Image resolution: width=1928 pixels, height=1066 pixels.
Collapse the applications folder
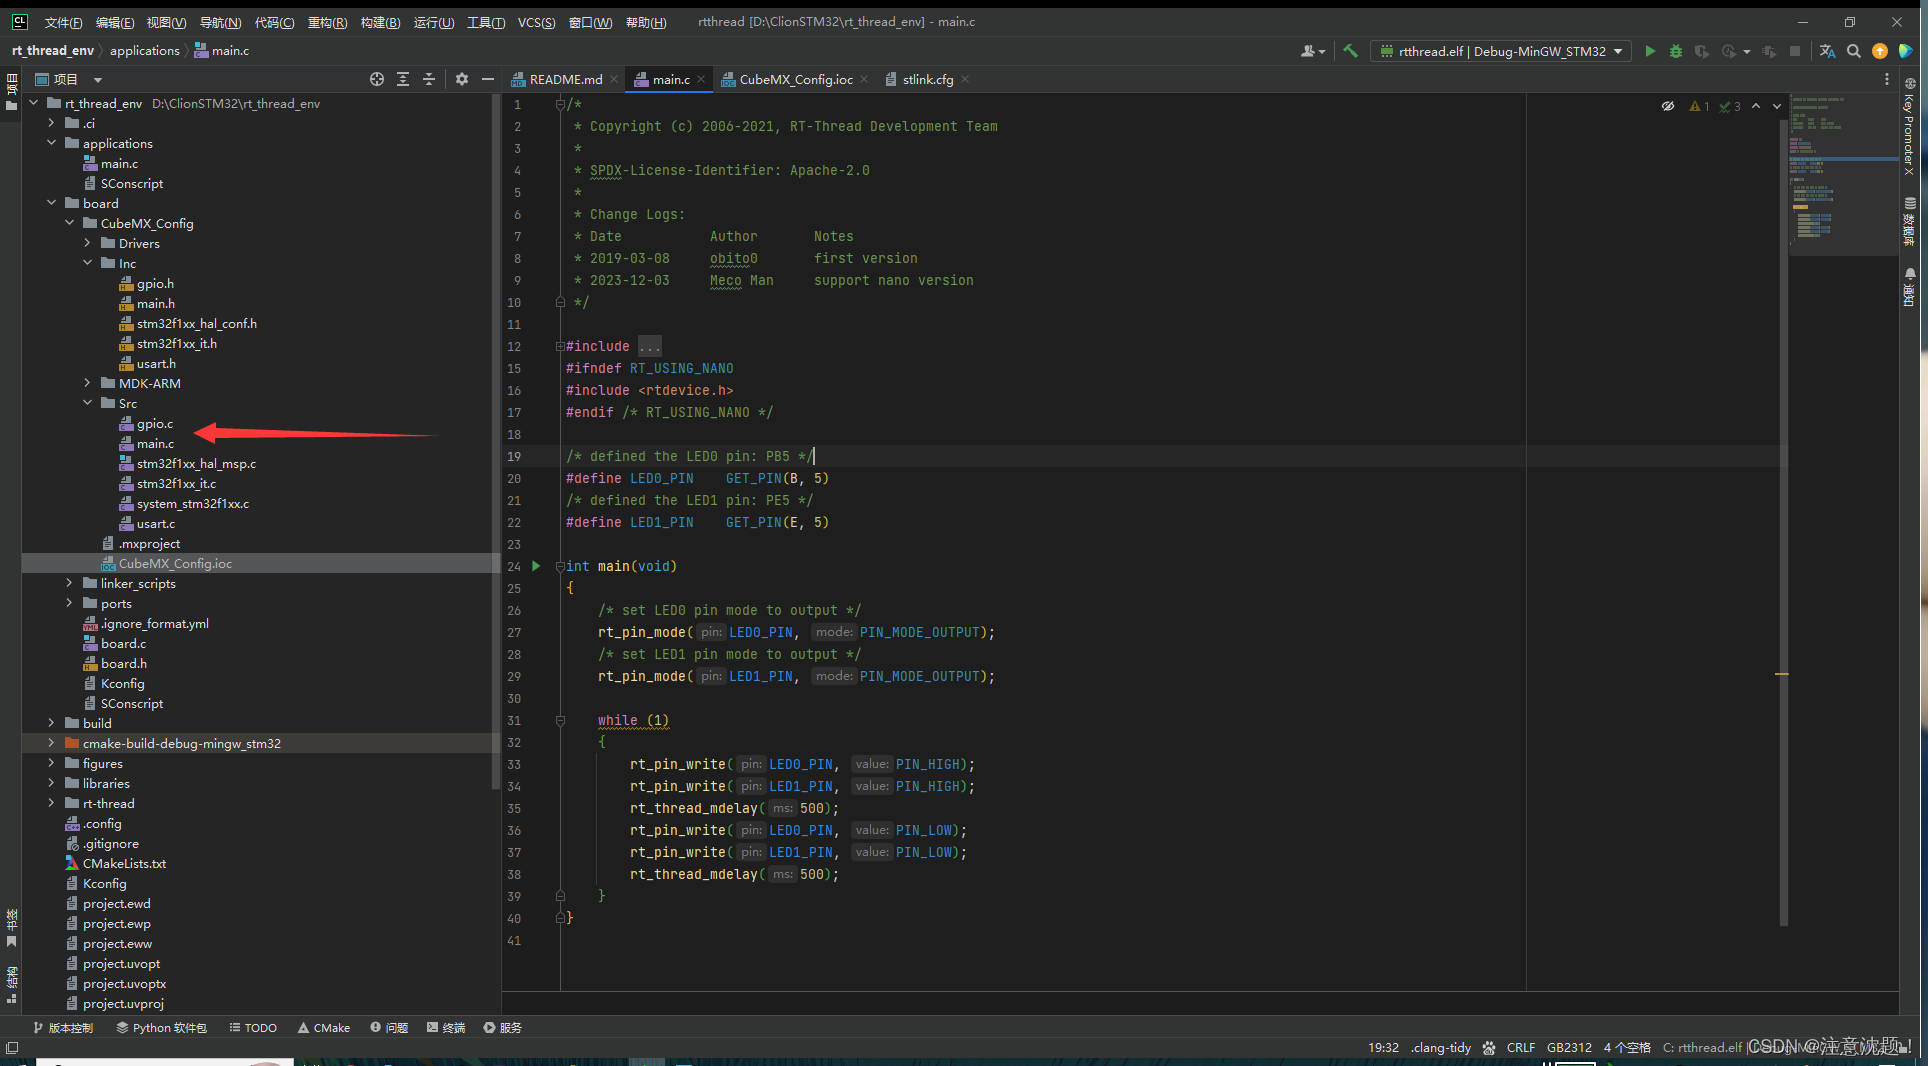pos(51,143)
